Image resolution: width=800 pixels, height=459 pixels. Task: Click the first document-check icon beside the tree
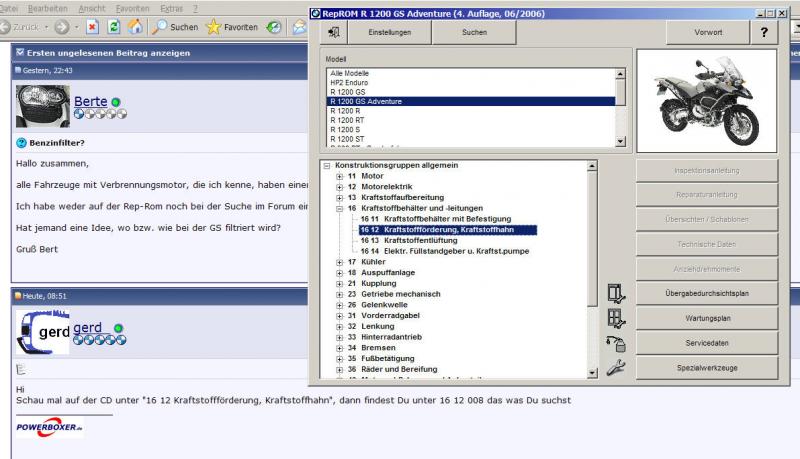(616, 294)
